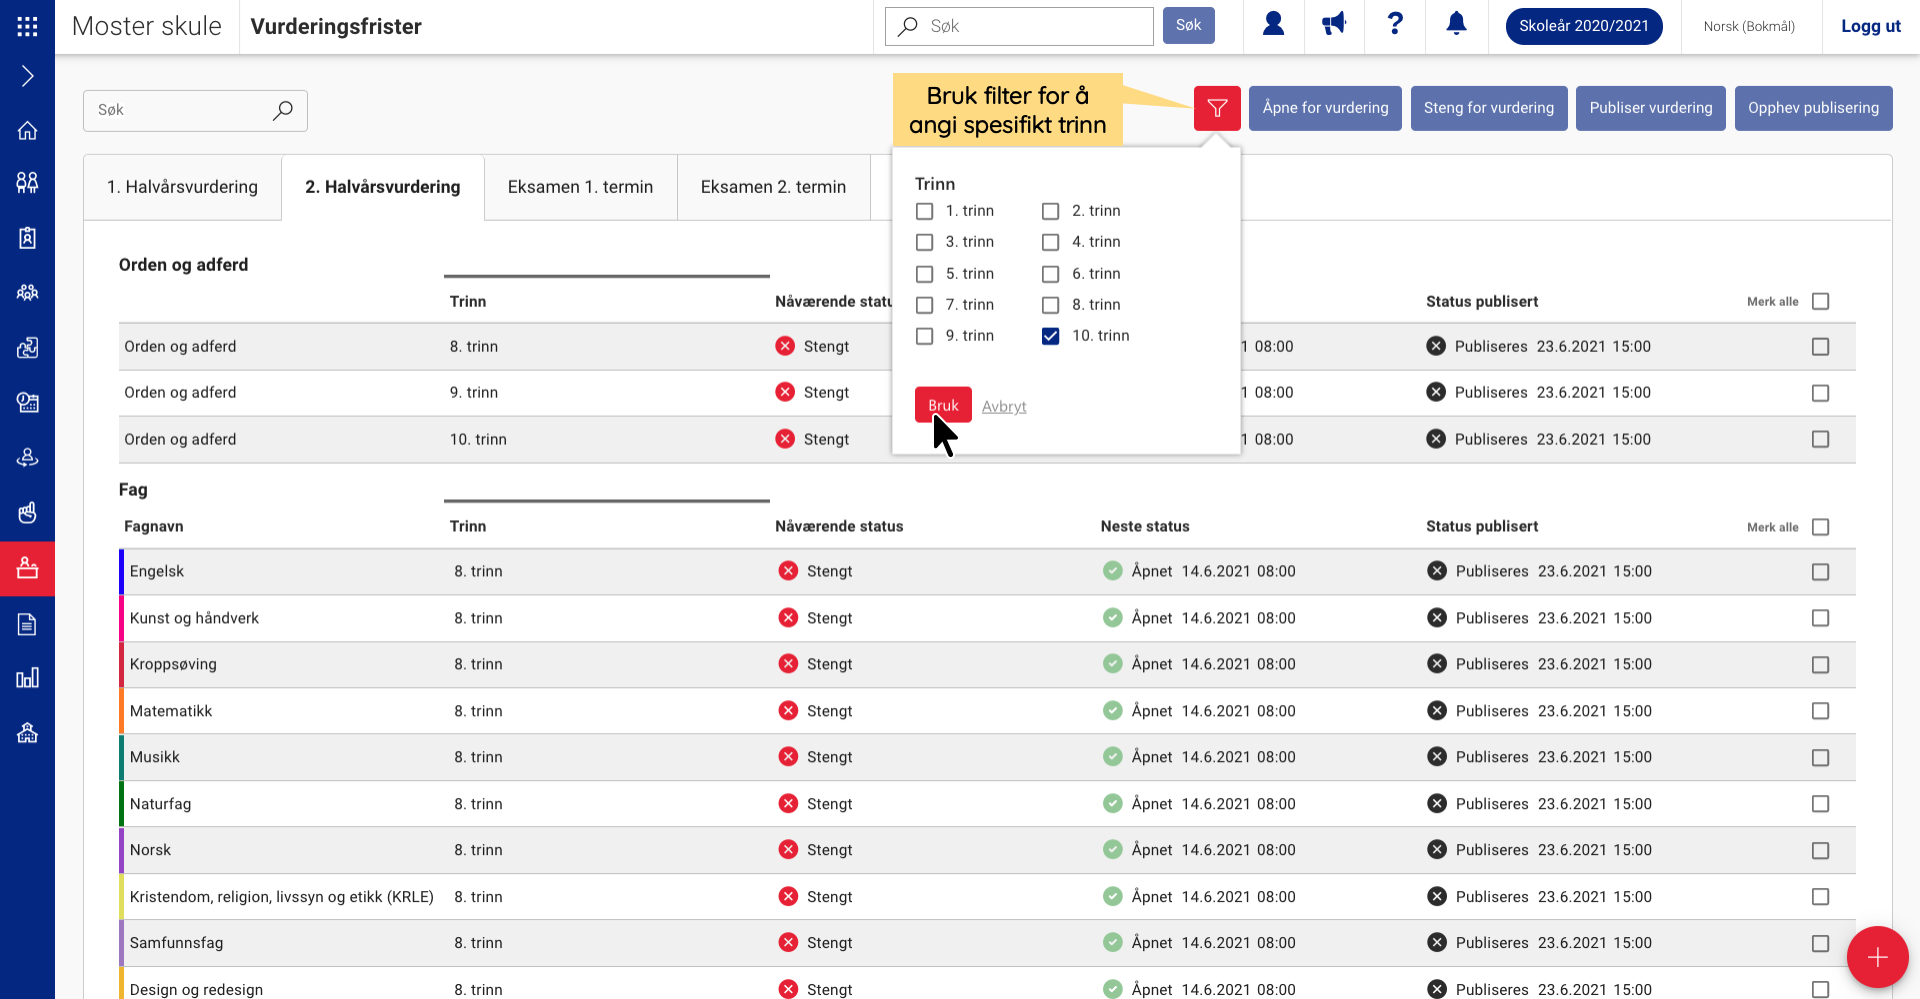Screen dimensions: 1920x999
Task: Open the puzzle piece icon in sidebar
Action: (x=27, y=347)
